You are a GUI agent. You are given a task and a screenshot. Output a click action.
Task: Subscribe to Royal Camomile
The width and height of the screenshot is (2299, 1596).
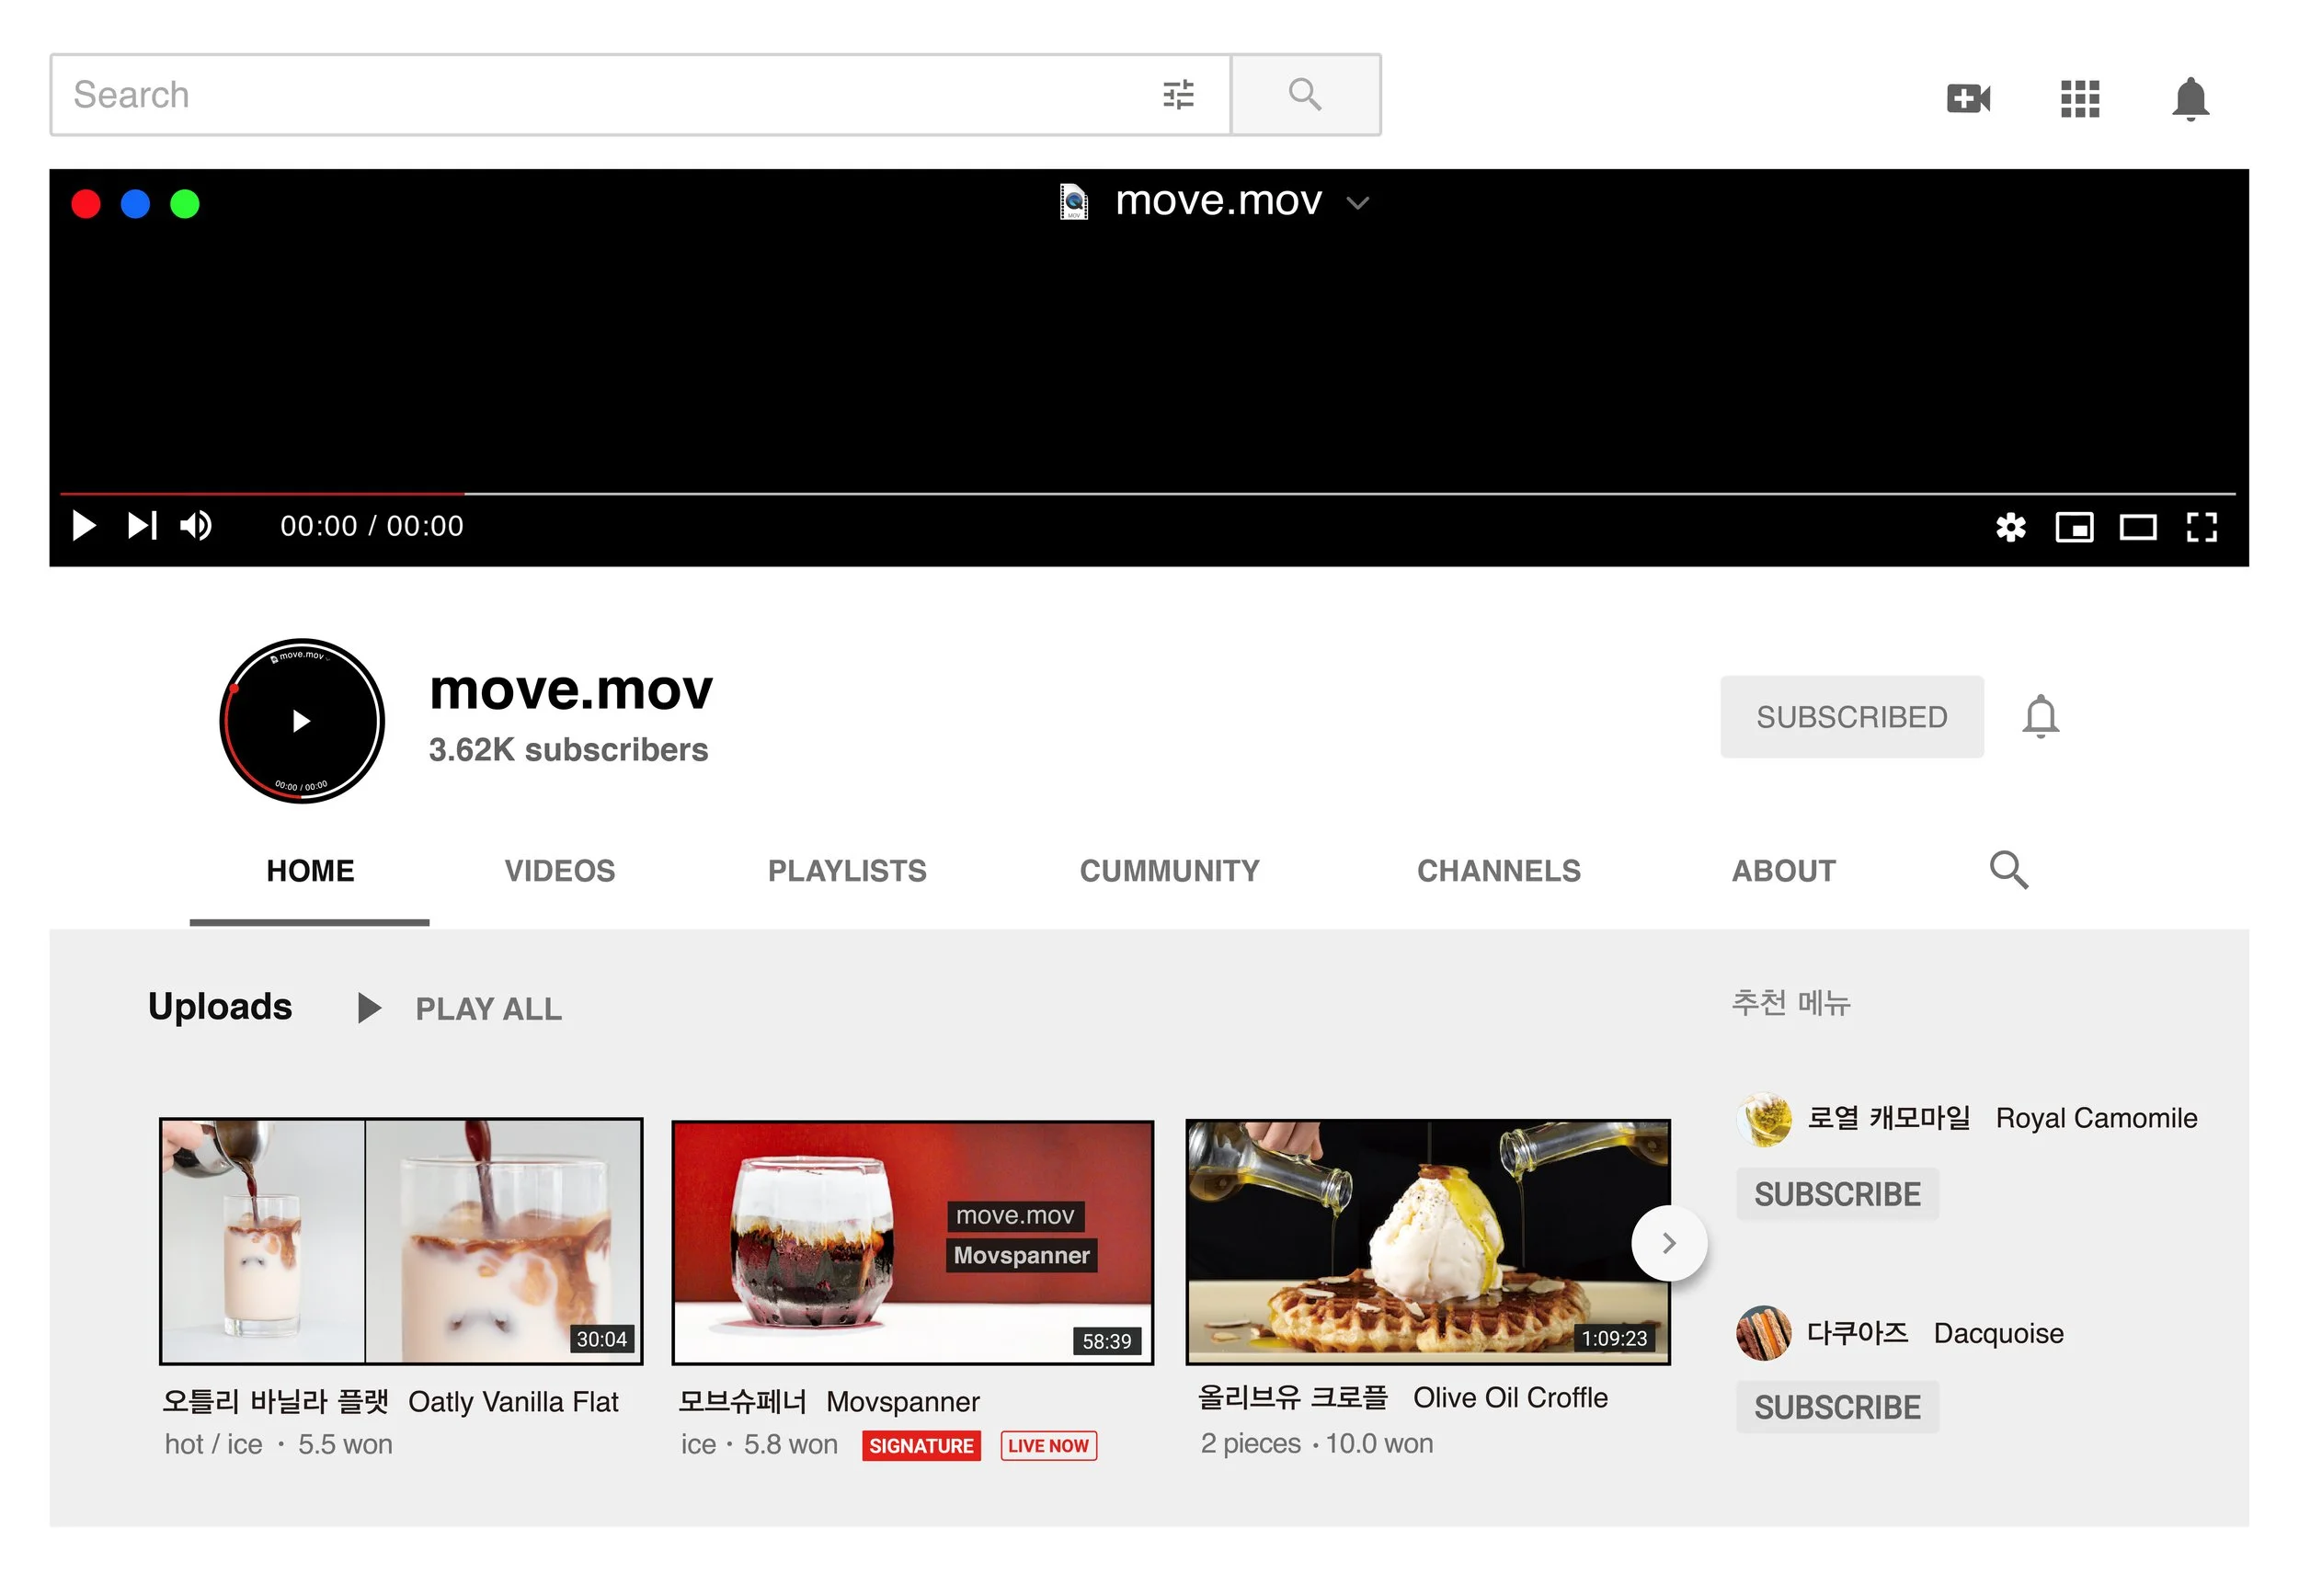pyautogui.click(x=1836, y=1194)
